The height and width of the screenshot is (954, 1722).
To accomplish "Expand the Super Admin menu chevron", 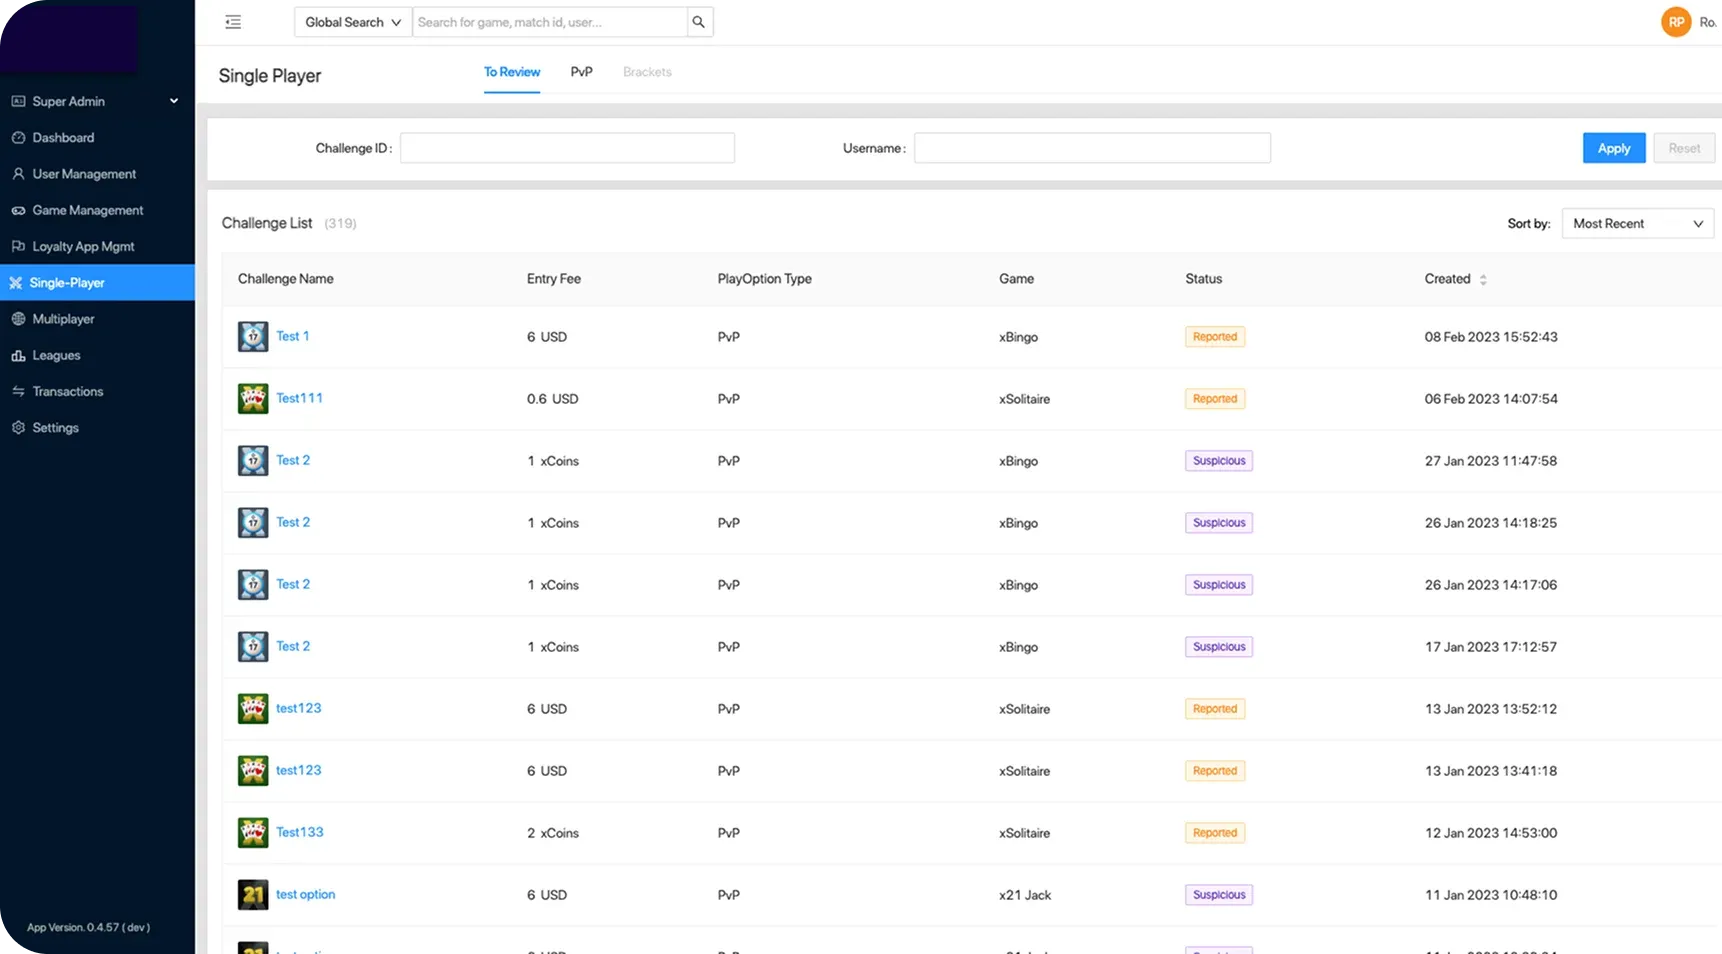I will (x=174, y=101).
